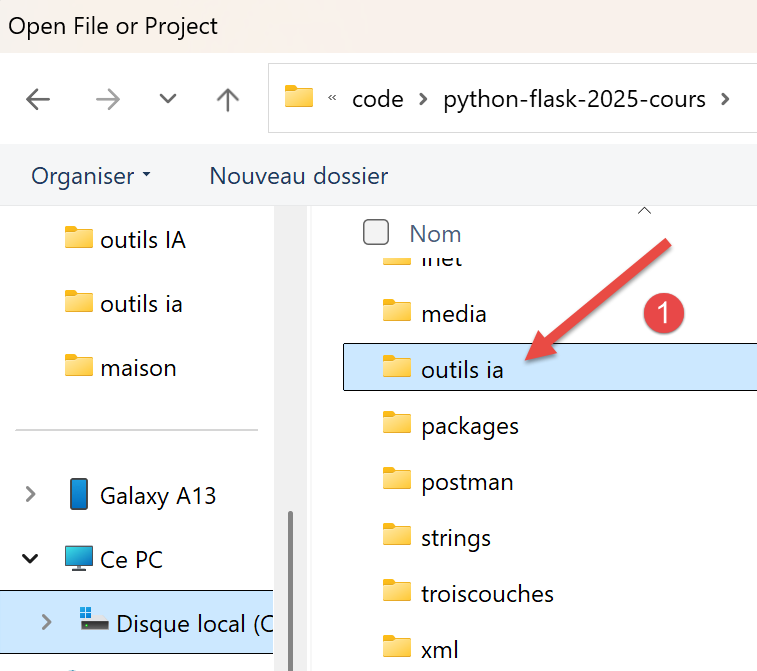
Task: Click the navigation pane vertical scrollbar
Action: [291, 580]
